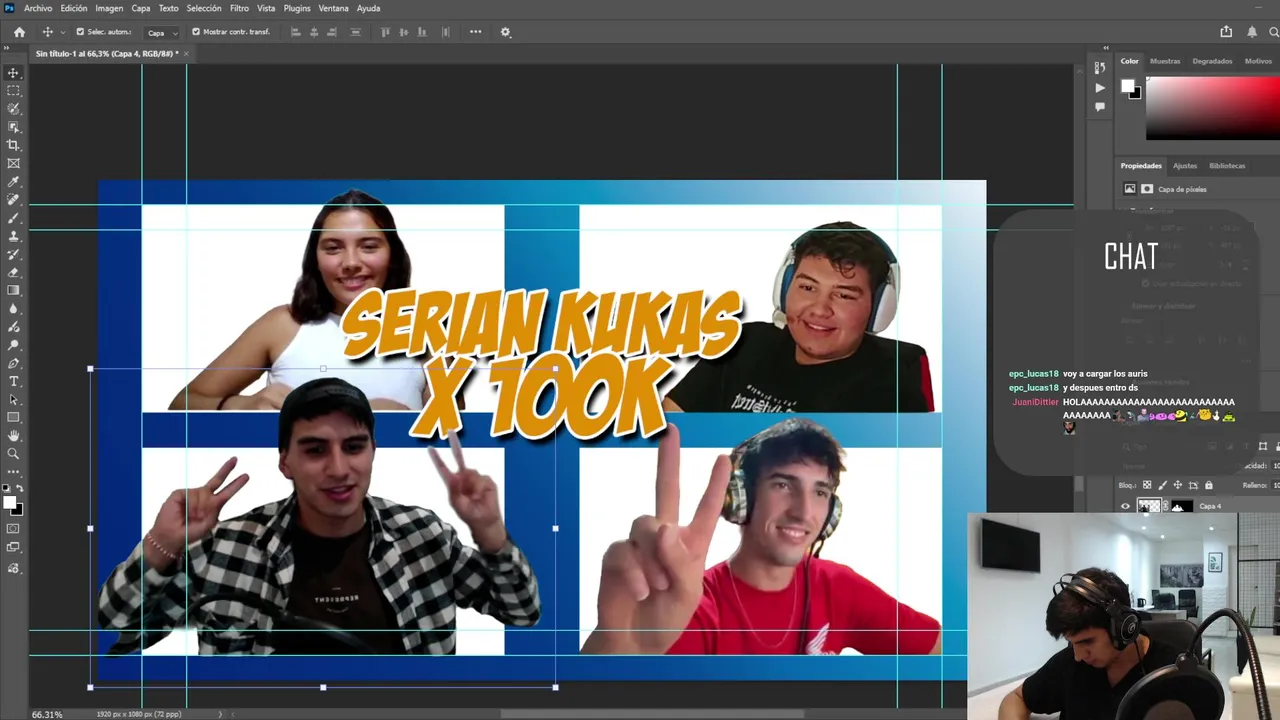Select the Eraser tool

[x=13, y=272]
